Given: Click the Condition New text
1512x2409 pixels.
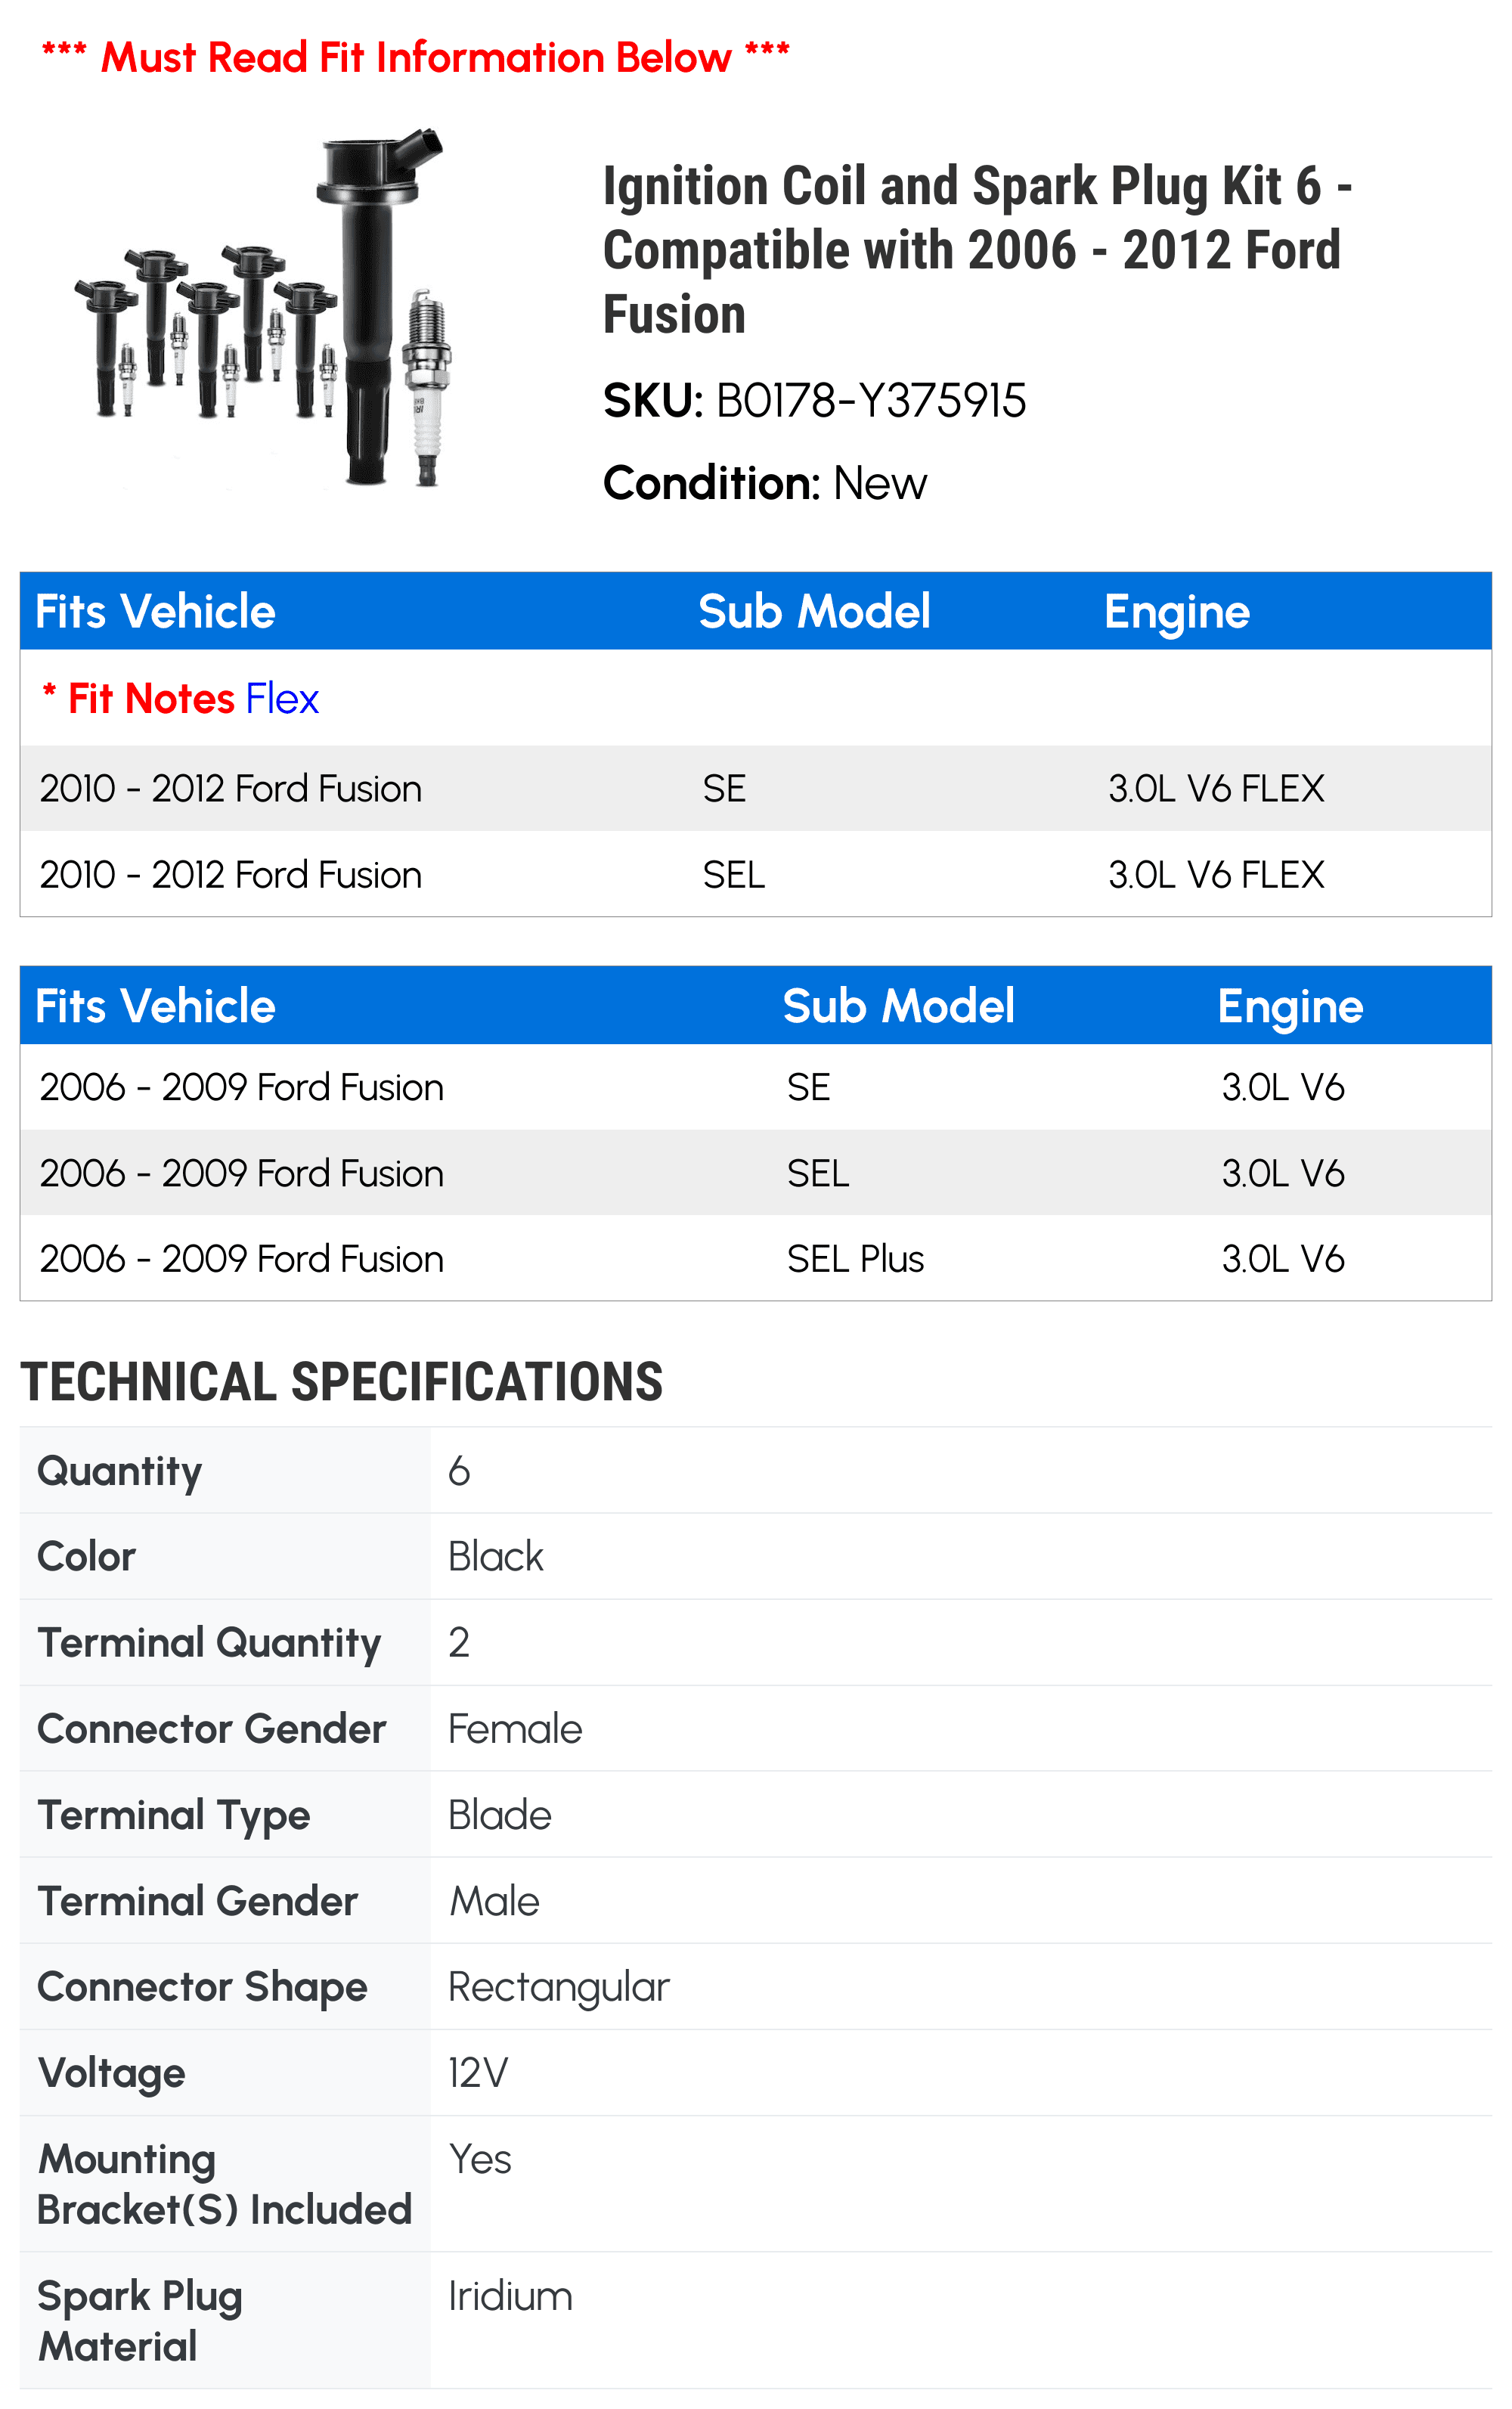Looking at the screenshot, I should (x=765, y=483).
